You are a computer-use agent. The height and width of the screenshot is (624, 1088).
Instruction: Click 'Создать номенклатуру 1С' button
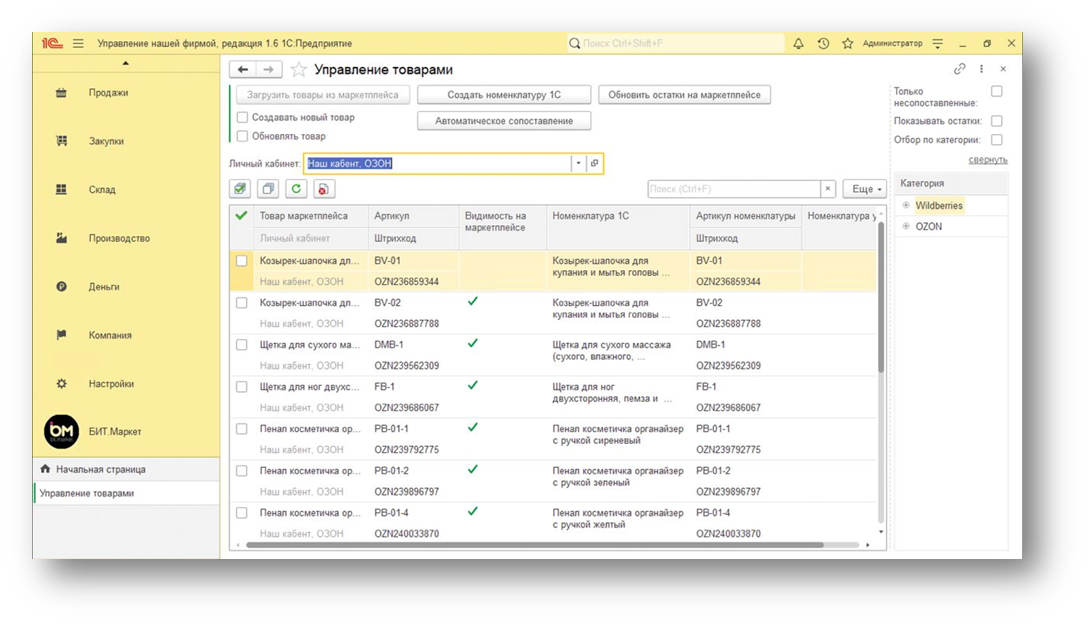[x=504, y=95]
